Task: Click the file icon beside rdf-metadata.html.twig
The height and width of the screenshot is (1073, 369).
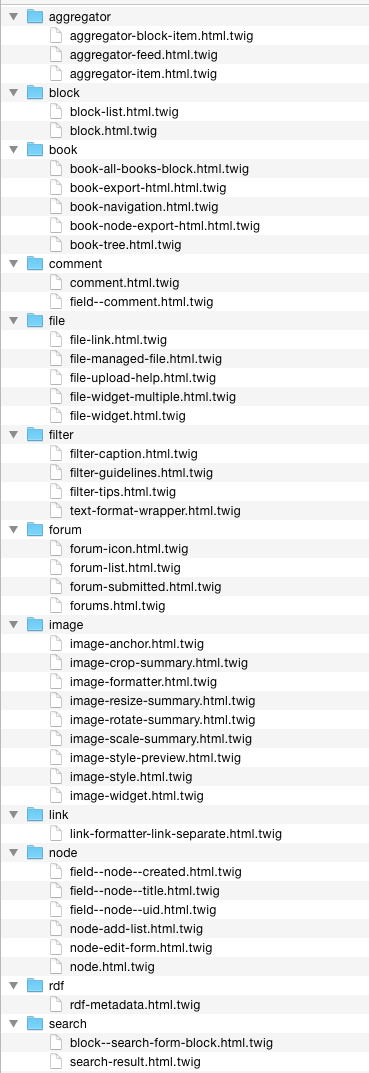Action: pyautogui.click(x=57, y=1005)
